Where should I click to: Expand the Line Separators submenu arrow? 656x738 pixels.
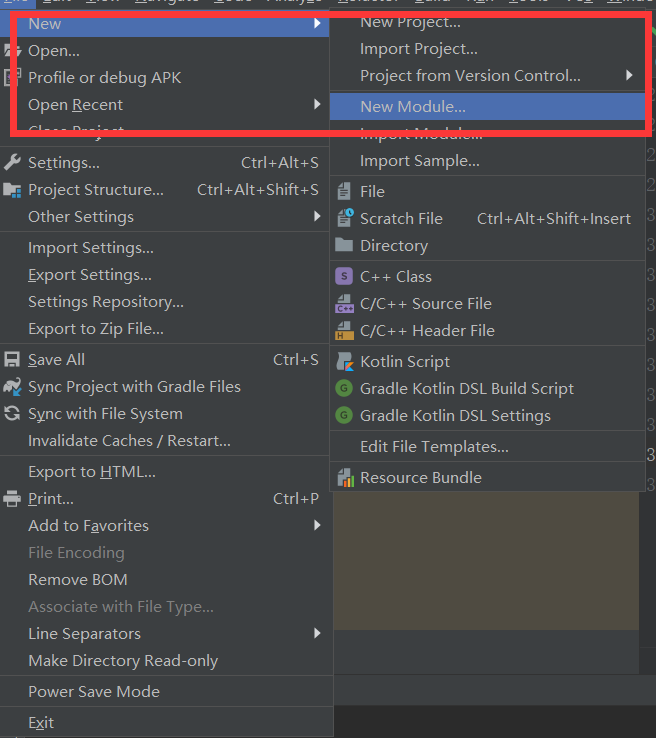[x=317, y=634]
